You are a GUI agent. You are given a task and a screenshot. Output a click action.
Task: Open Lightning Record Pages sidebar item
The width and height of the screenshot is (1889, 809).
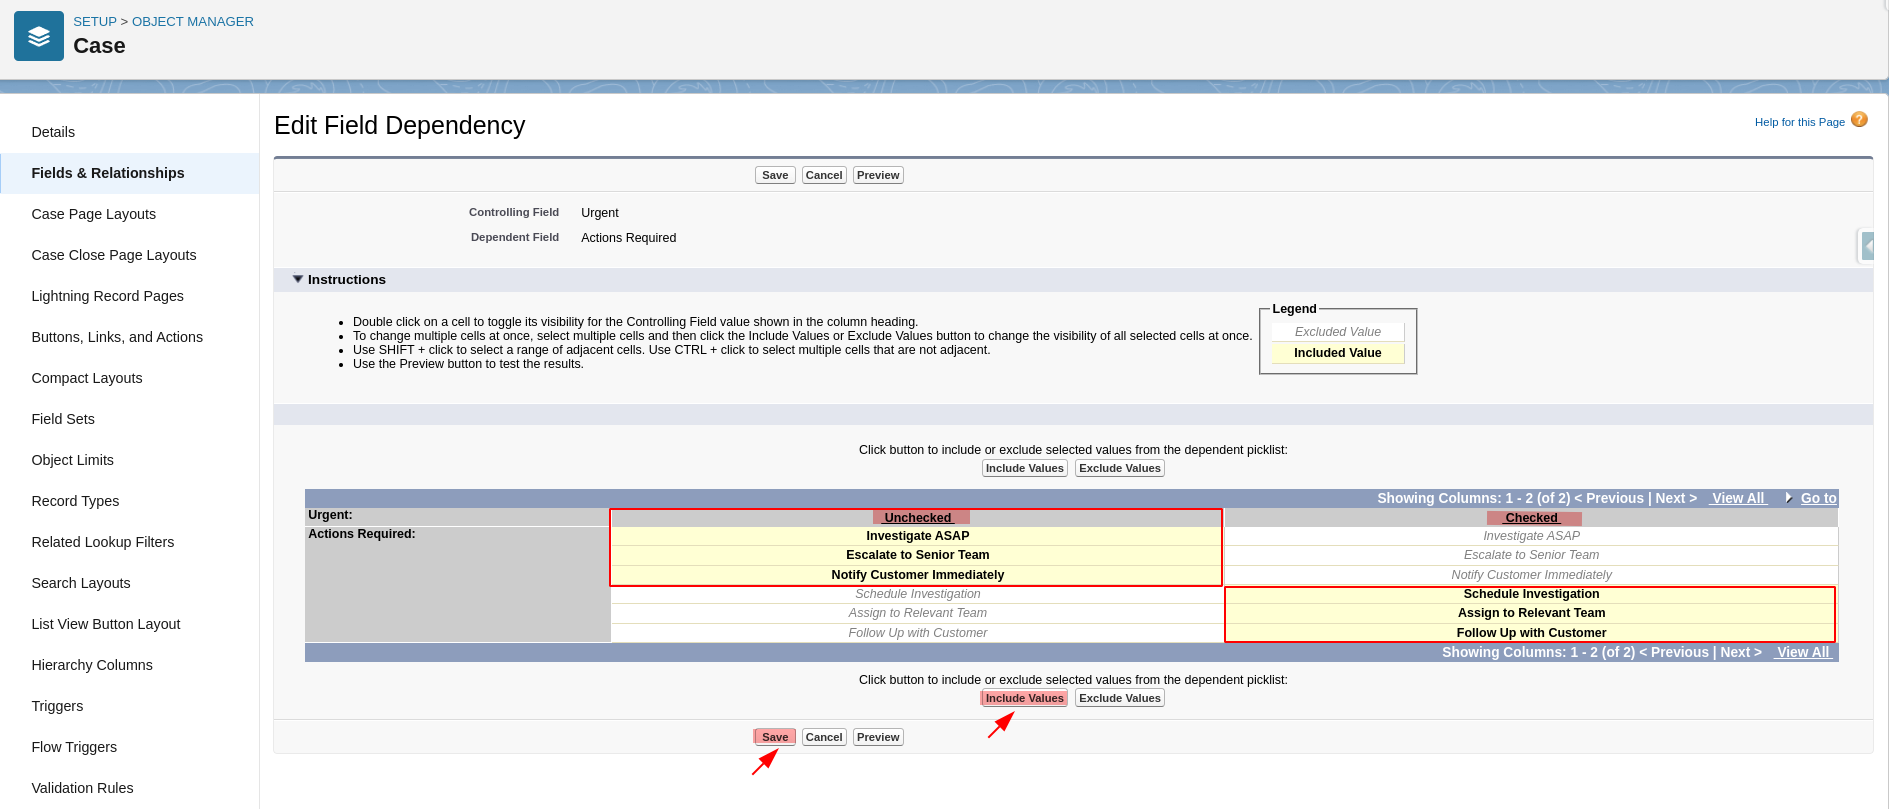[x=108, y=296]
